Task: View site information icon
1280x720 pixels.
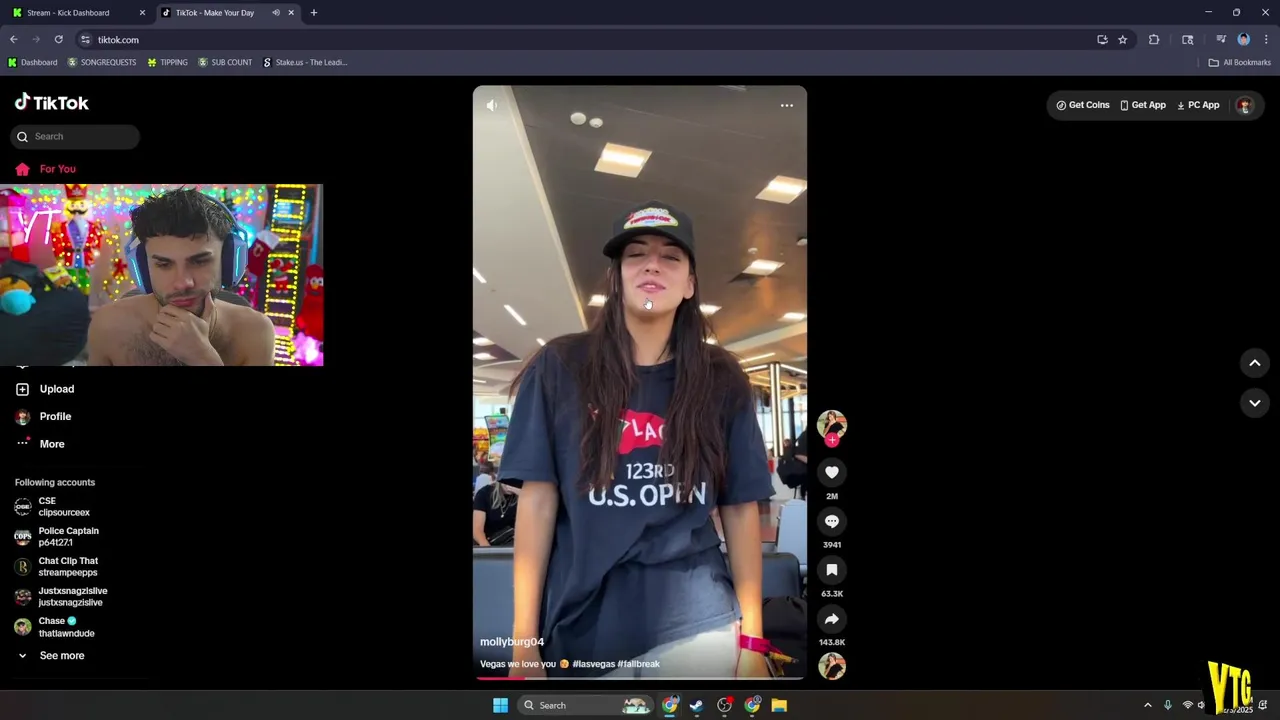Action: point(85,40)
